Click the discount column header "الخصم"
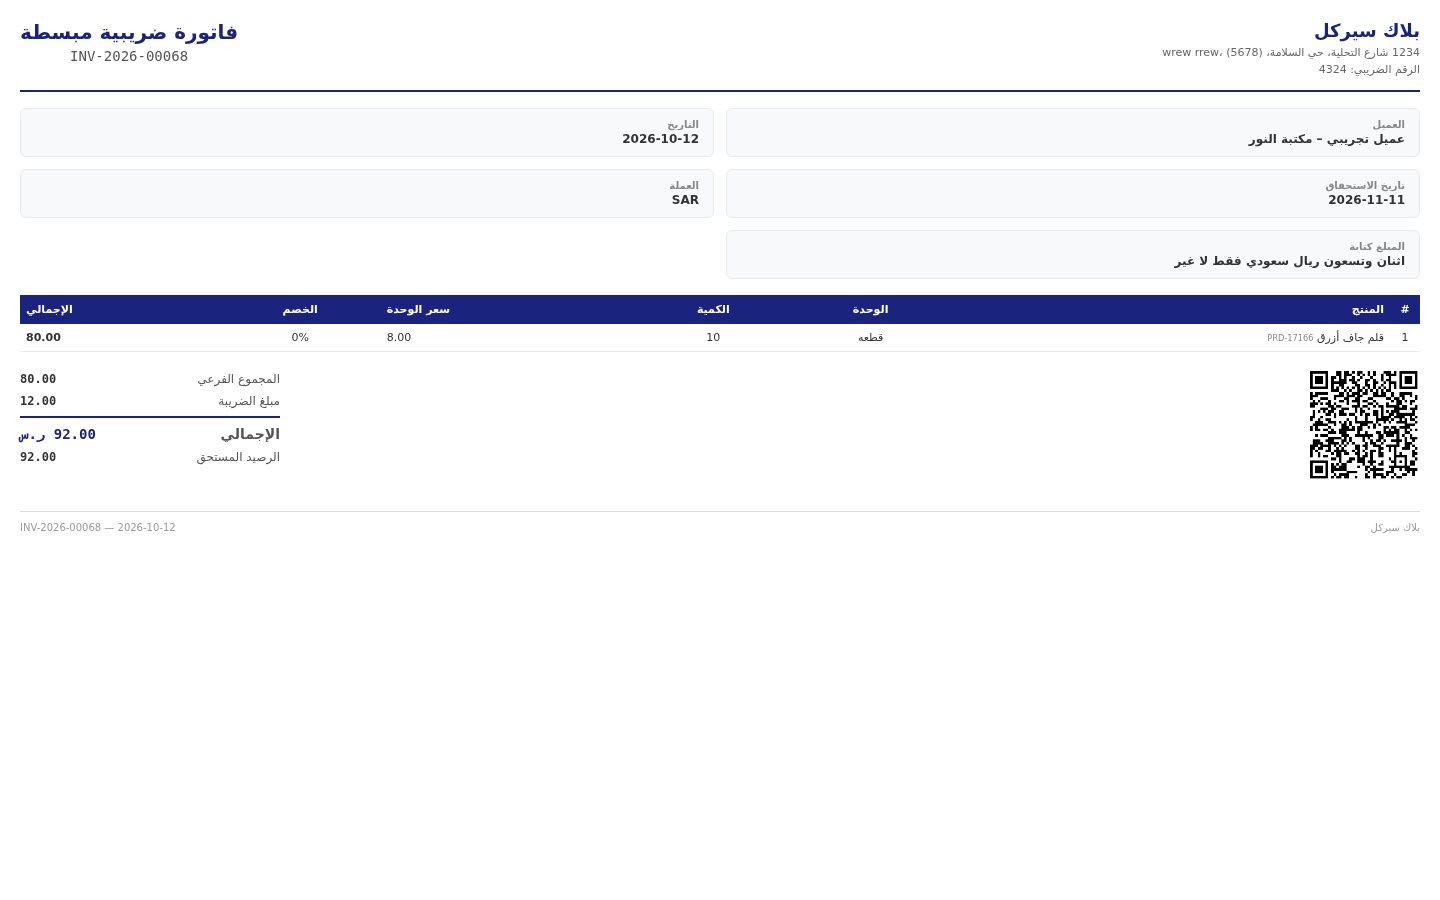Screen dimensions: 1440x900 pos(300,310)
